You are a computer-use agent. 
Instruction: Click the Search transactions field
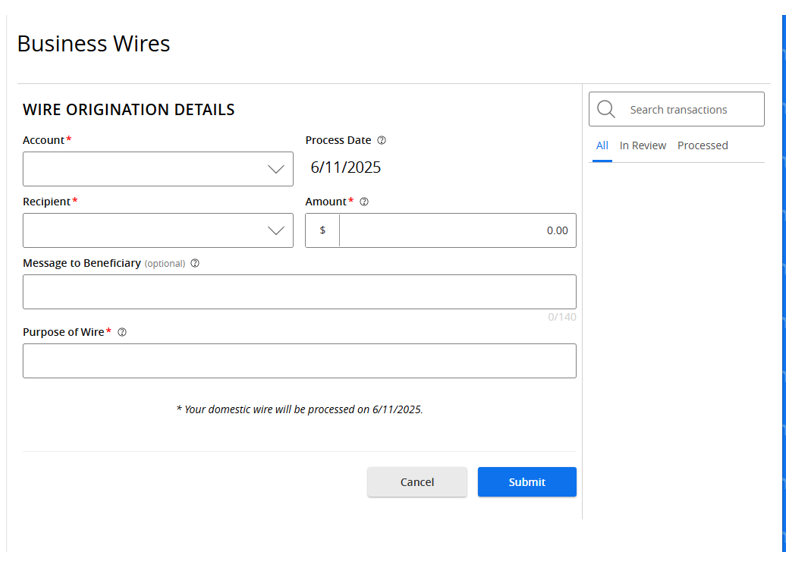677,109
